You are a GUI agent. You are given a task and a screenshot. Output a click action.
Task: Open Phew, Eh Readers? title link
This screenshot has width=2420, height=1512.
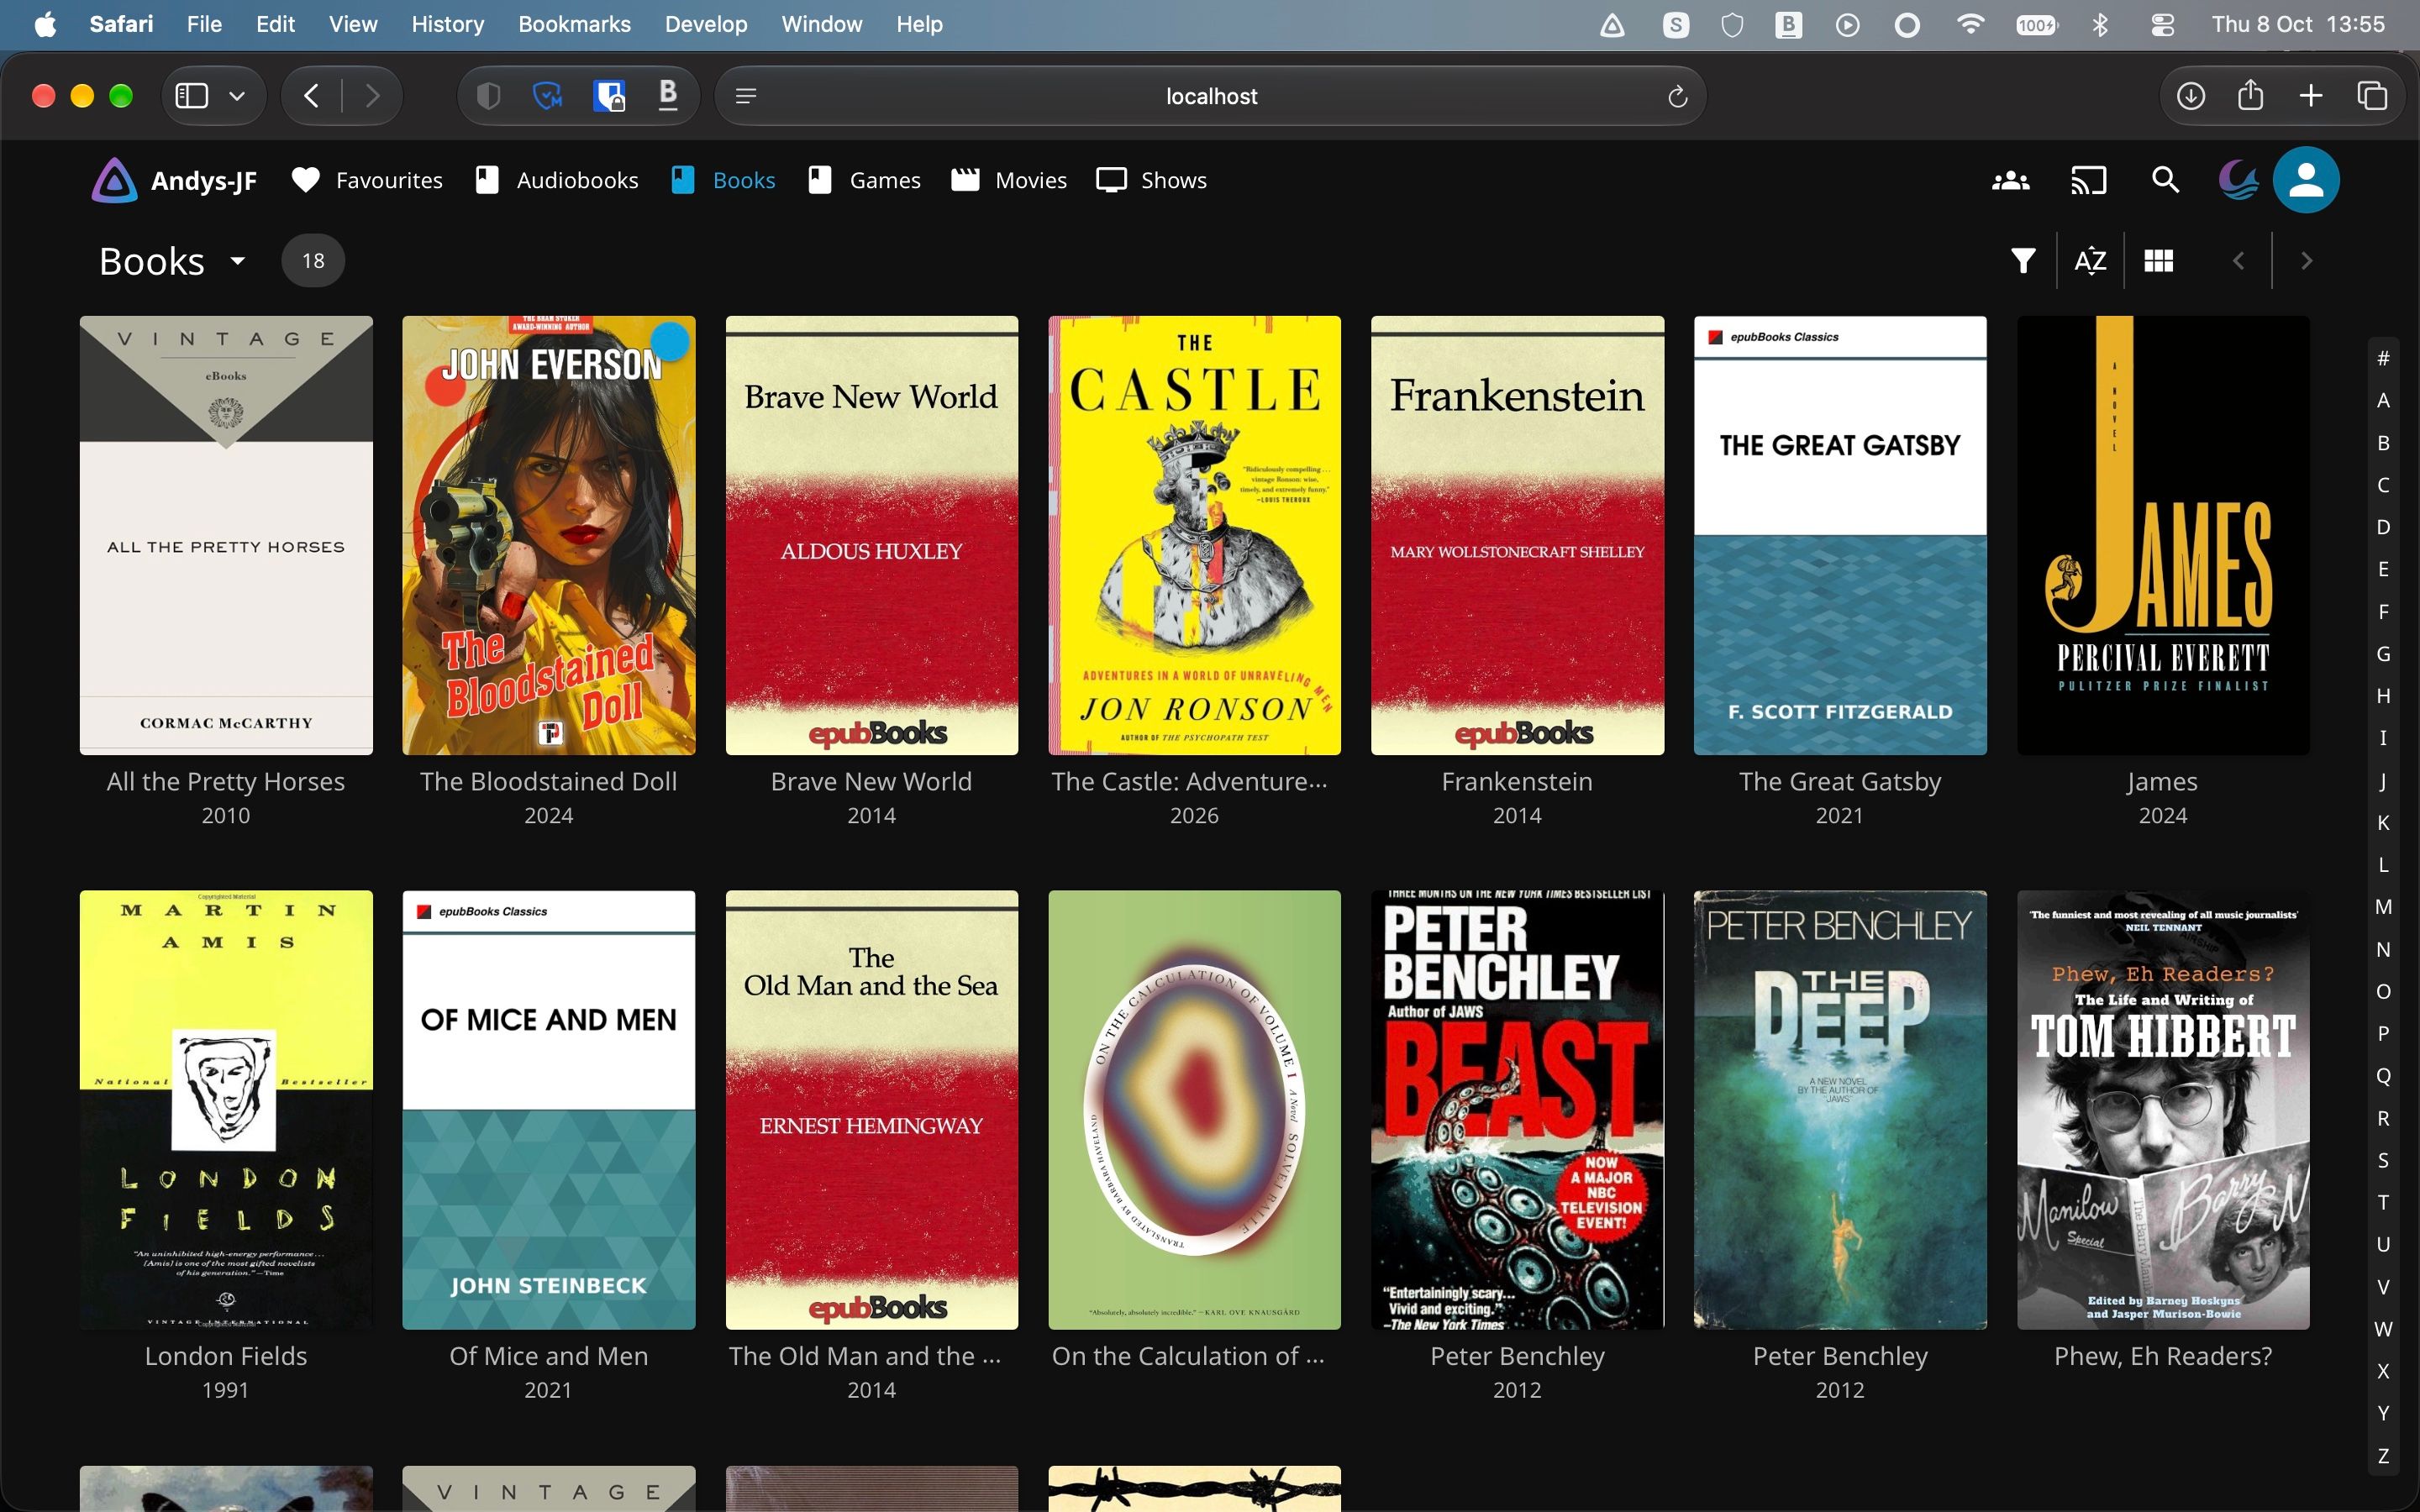click(2163, 1356)
